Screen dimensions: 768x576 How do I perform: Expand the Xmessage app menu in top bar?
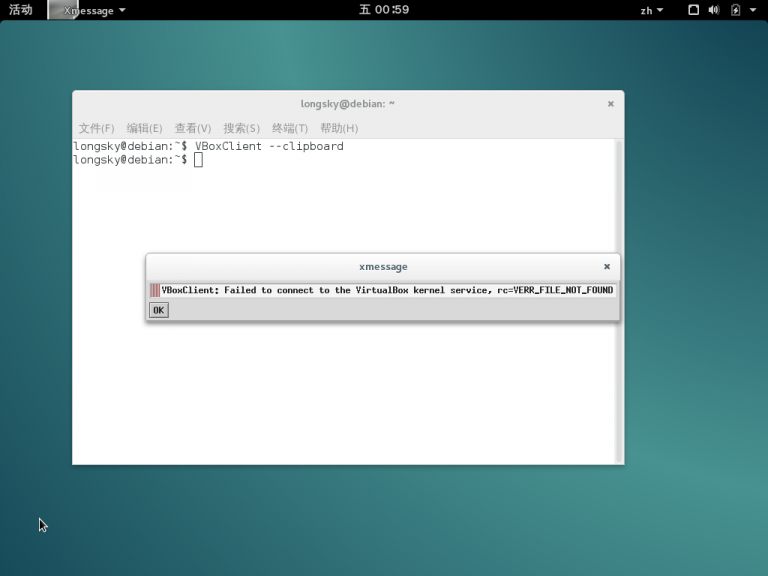94,10
